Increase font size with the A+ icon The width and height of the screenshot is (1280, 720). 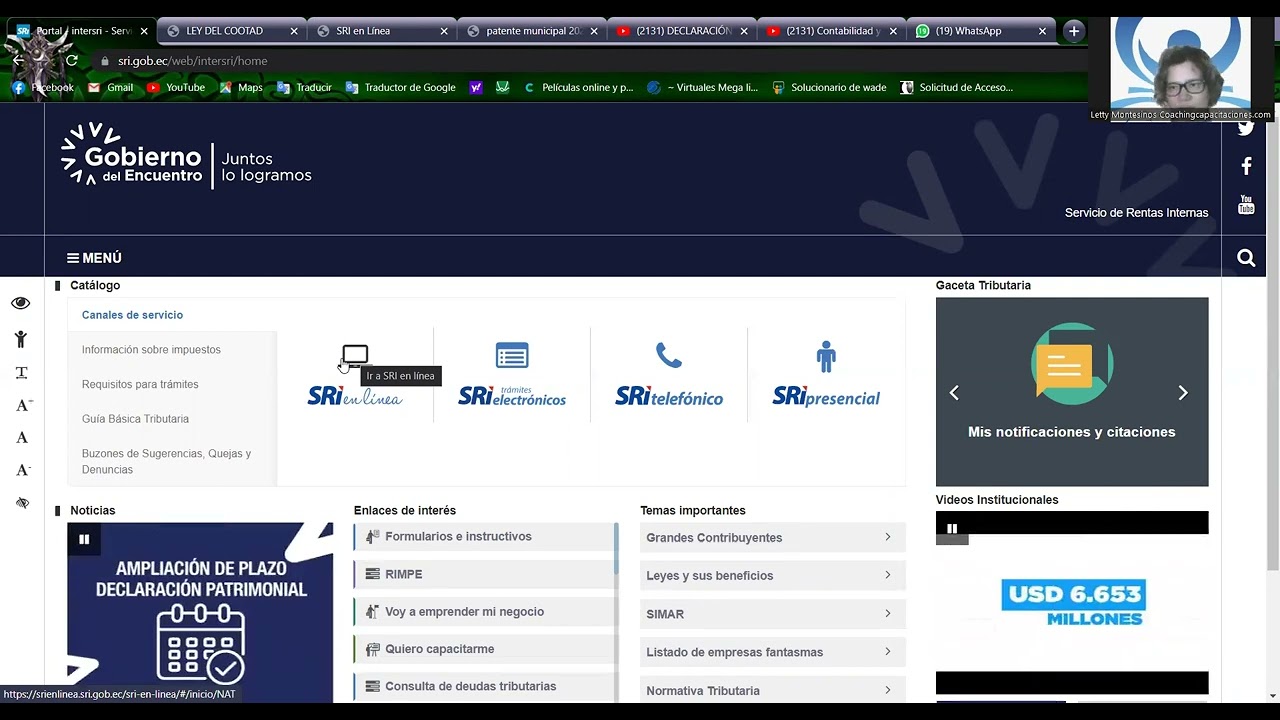point(23,405)
